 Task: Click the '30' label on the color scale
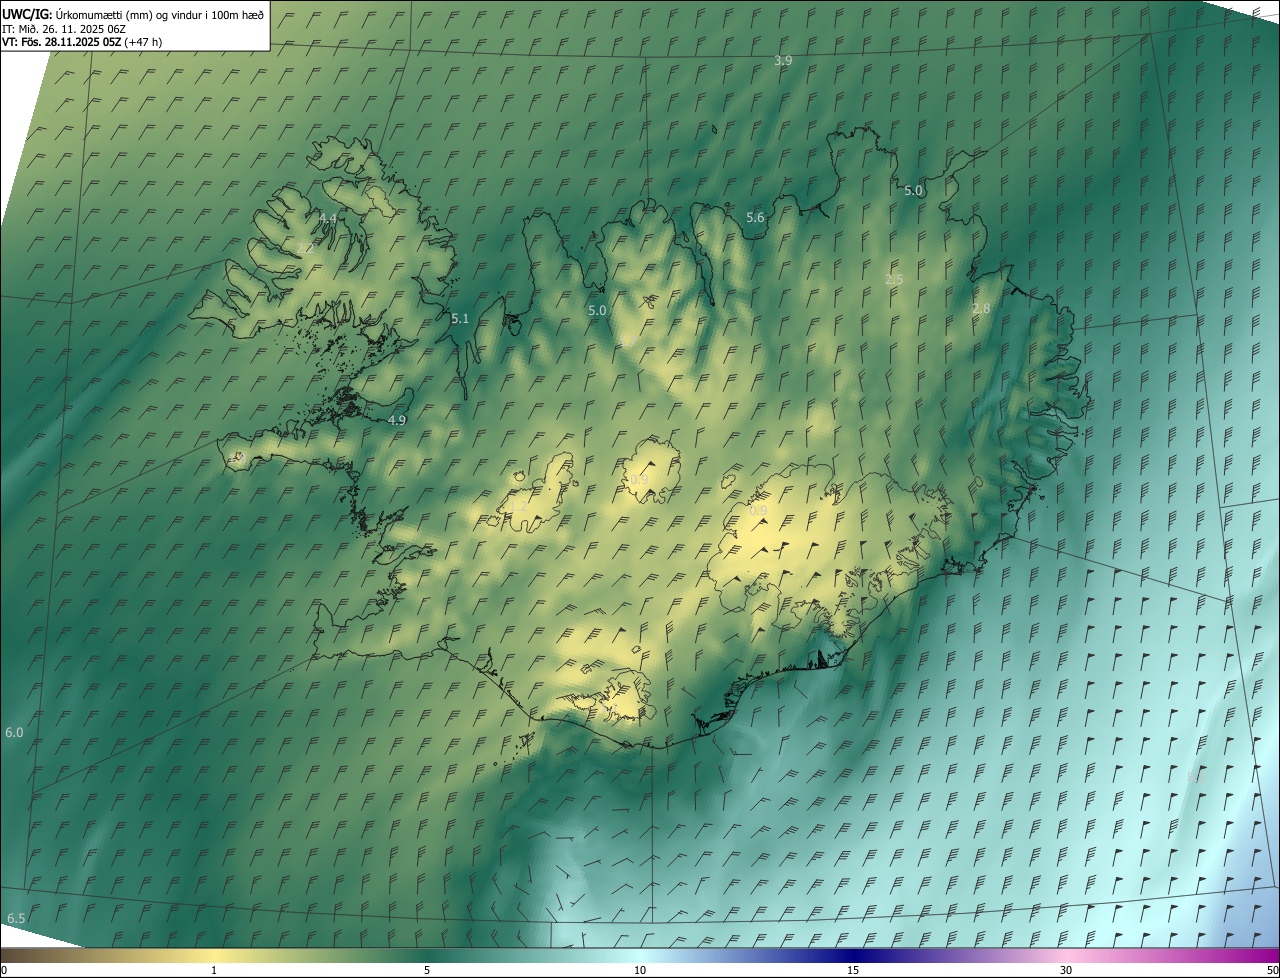pyautogui.click(x=1066, y=970)
